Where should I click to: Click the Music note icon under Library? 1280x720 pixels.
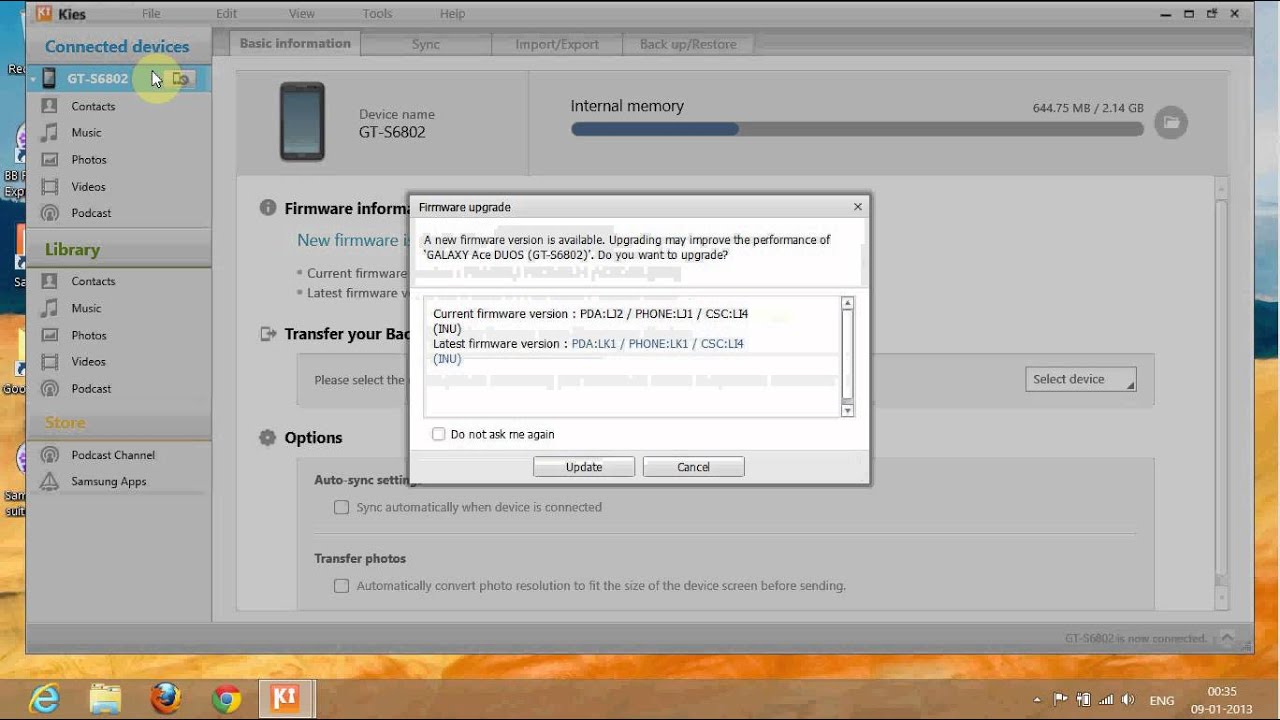coord(49,308)
